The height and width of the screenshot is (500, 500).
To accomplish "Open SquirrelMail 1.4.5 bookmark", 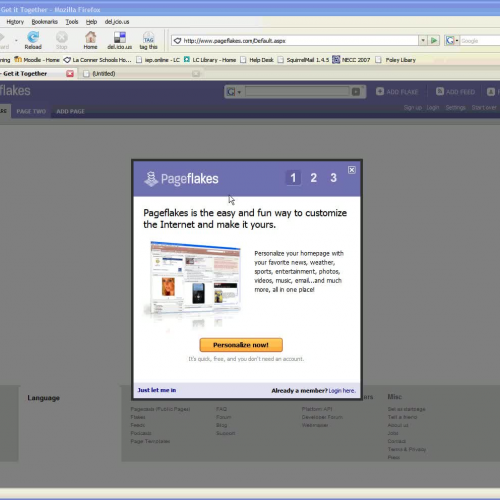I will 303,60.
